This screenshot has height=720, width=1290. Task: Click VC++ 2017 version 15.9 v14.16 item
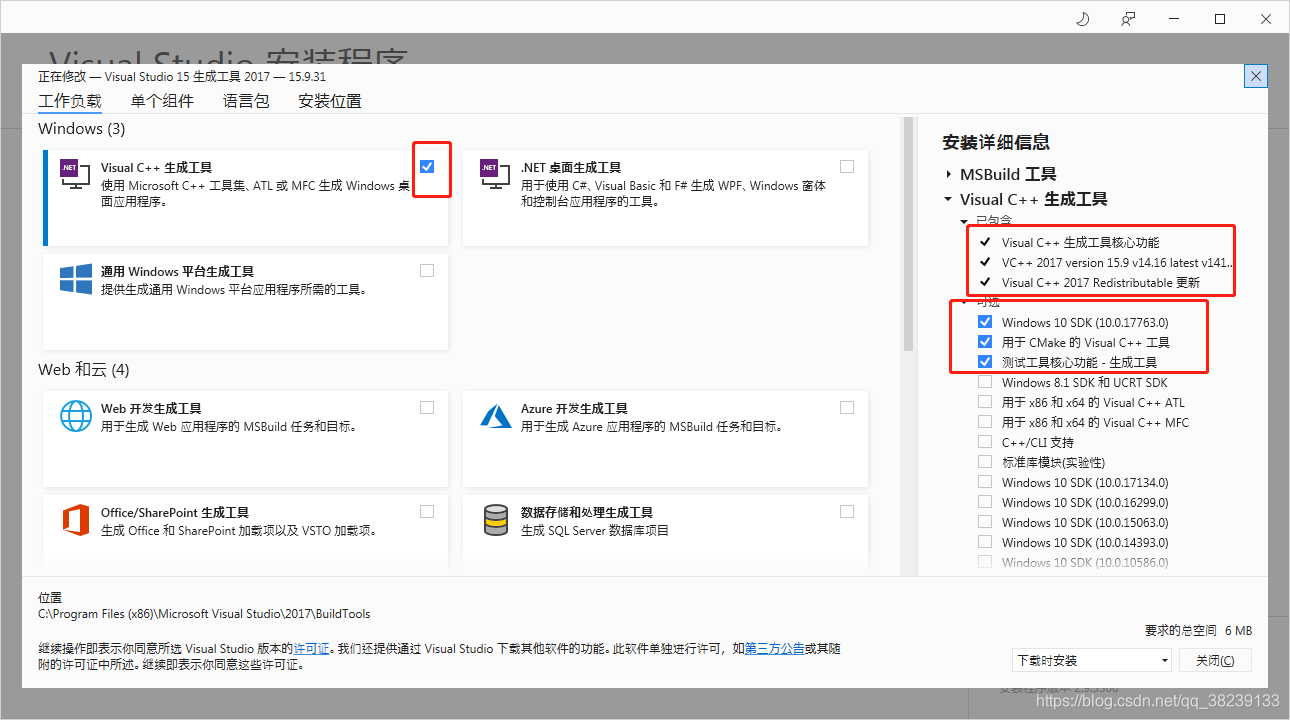[x=1118, y=262]
